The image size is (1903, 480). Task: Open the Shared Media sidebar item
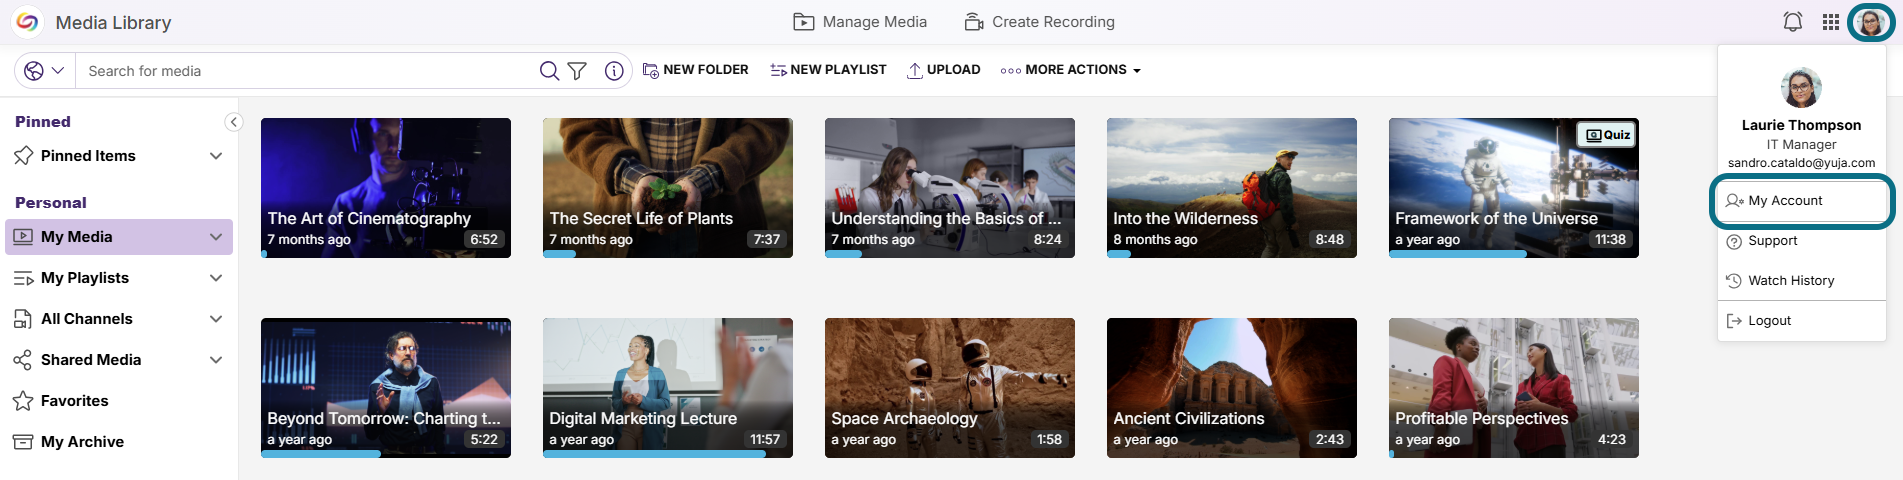click(119, 360)
